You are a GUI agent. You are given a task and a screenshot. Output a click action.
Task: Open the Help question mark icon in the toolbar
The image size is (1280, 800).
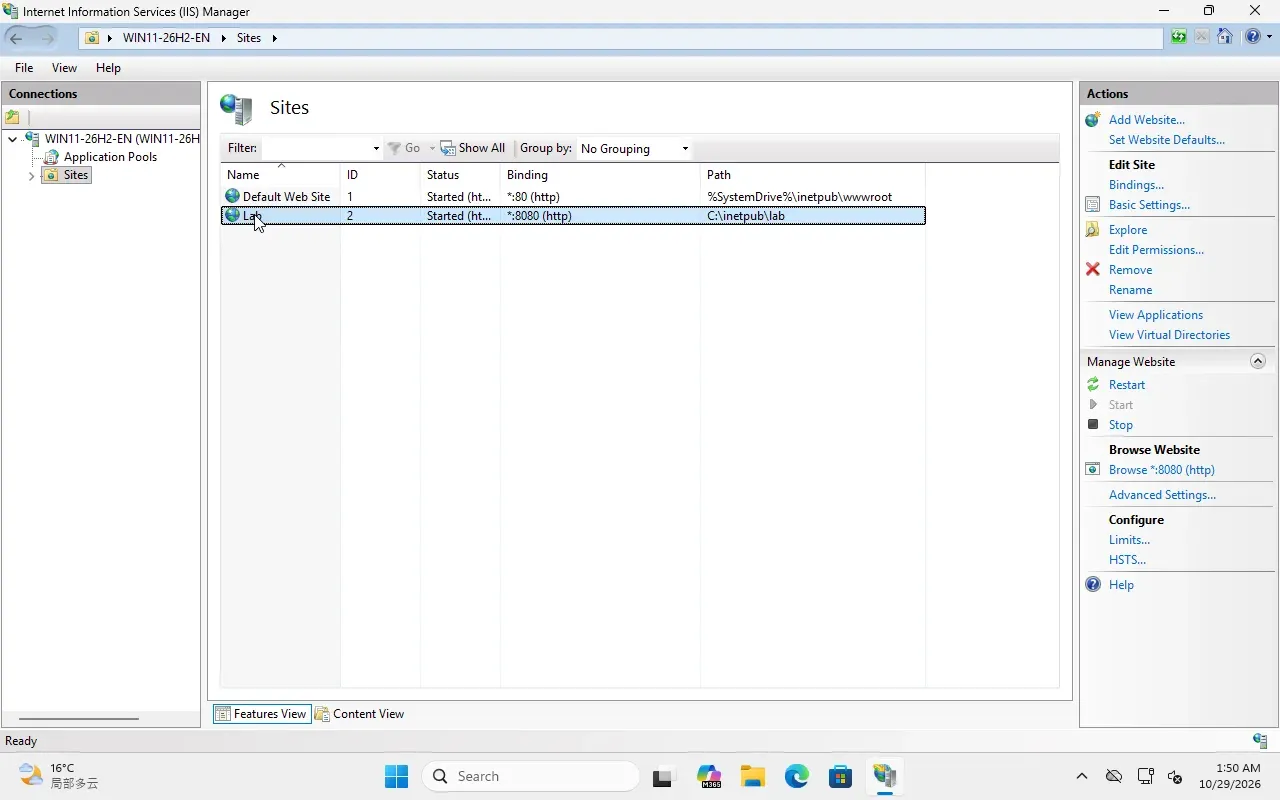1252,38
